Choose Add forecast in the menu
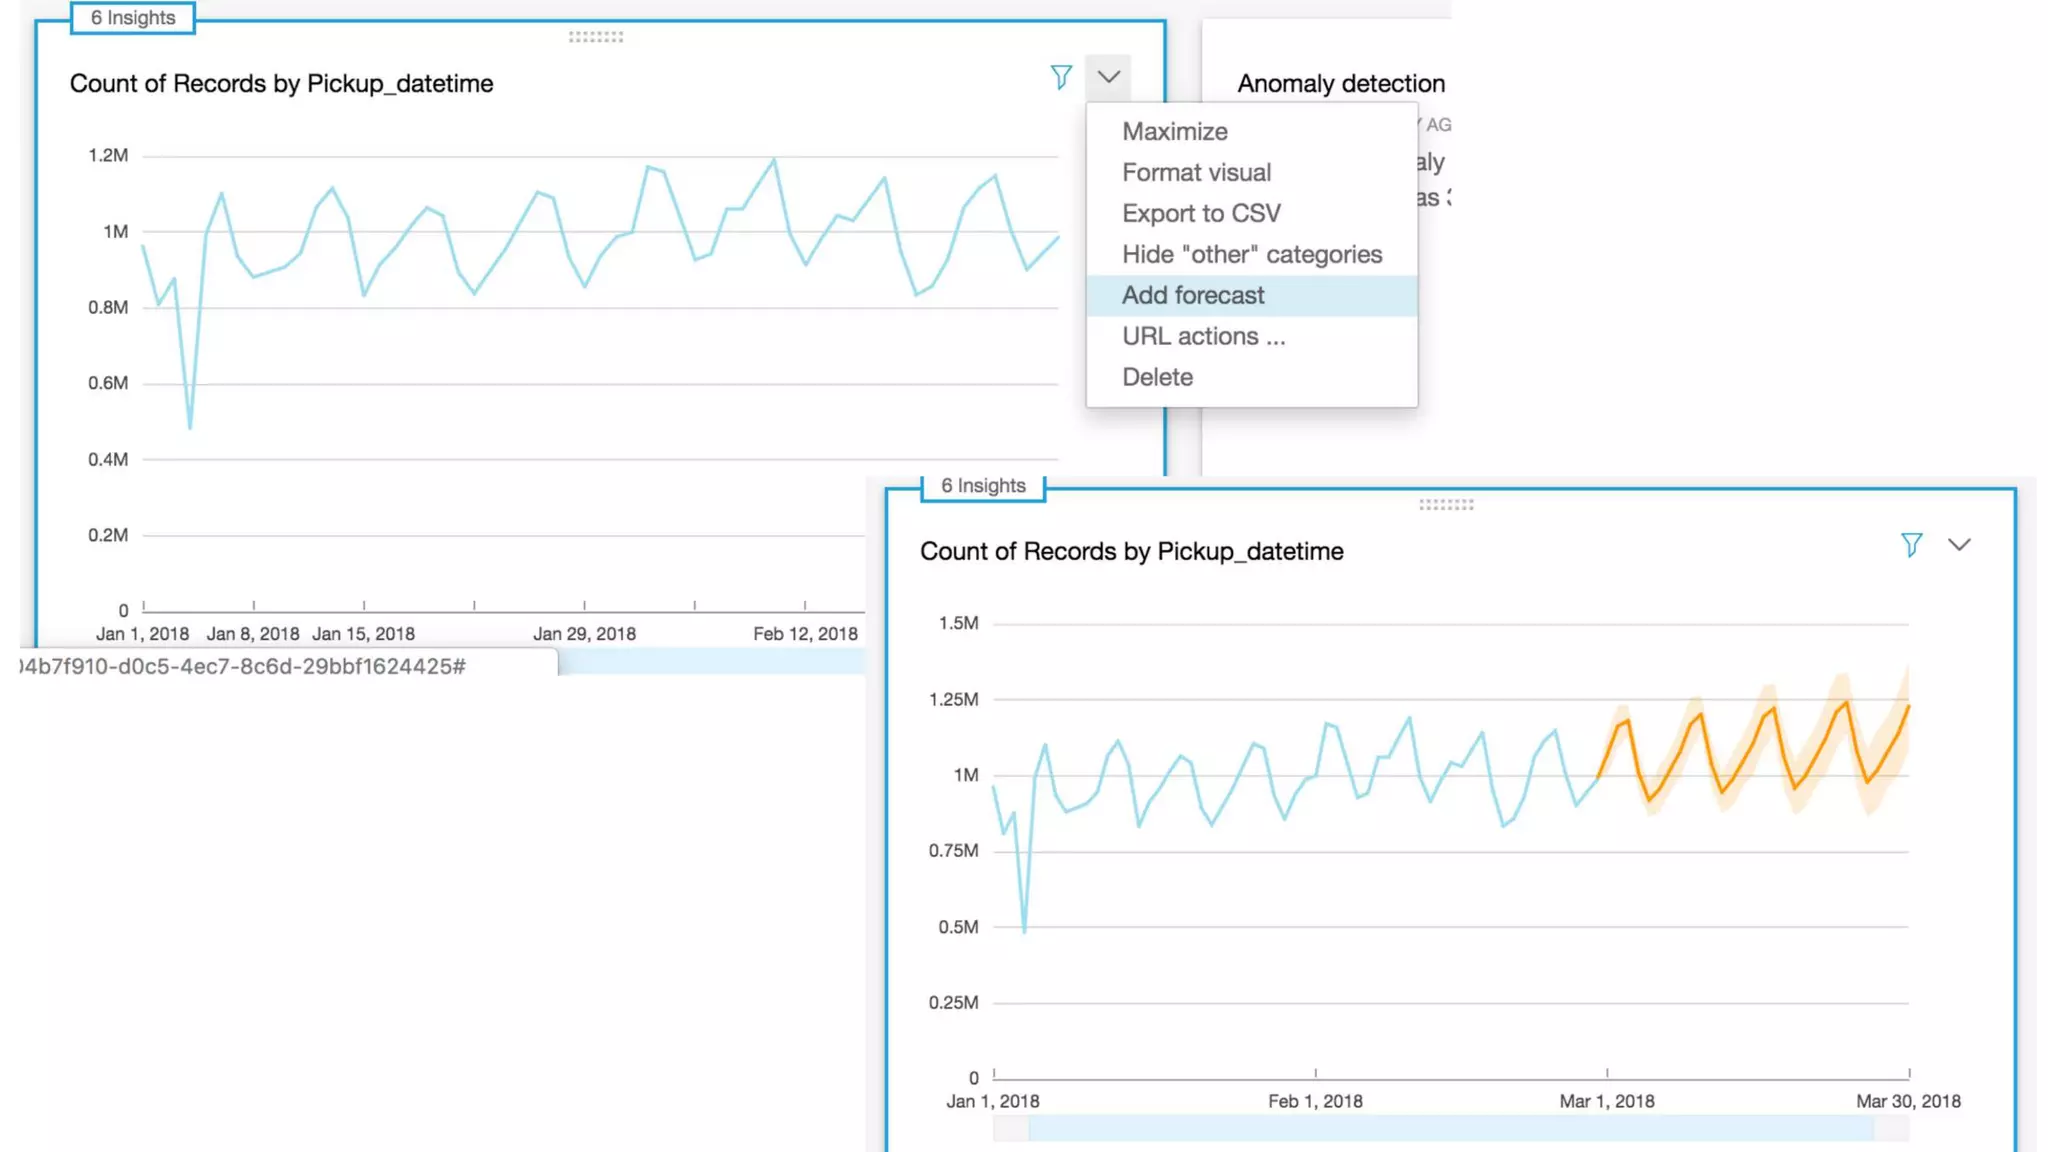Image resolution: width=2048 pixels, height=1152 pixels. (1193, 295)
